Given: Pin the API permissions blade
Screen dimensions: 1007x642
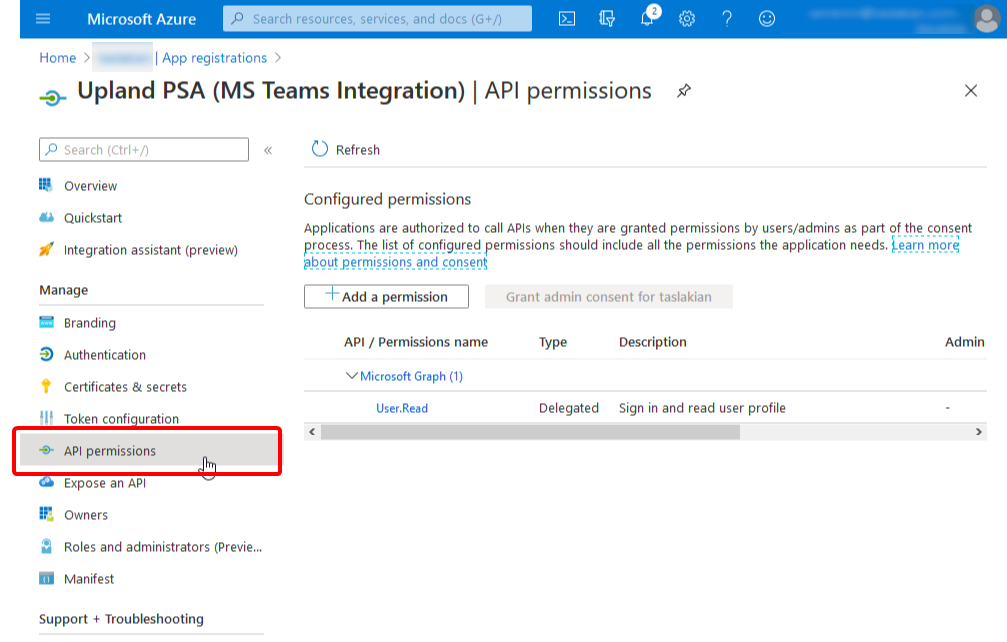Looking at the screenshot, I should tap(684, 91).
